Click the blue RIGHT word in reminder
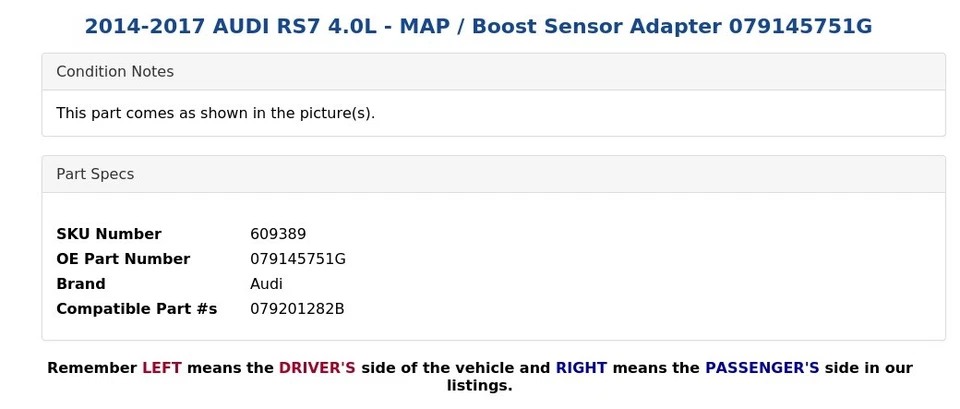Image resolution: width=960 pixels, height=409 pixels. tap(581, 368)
